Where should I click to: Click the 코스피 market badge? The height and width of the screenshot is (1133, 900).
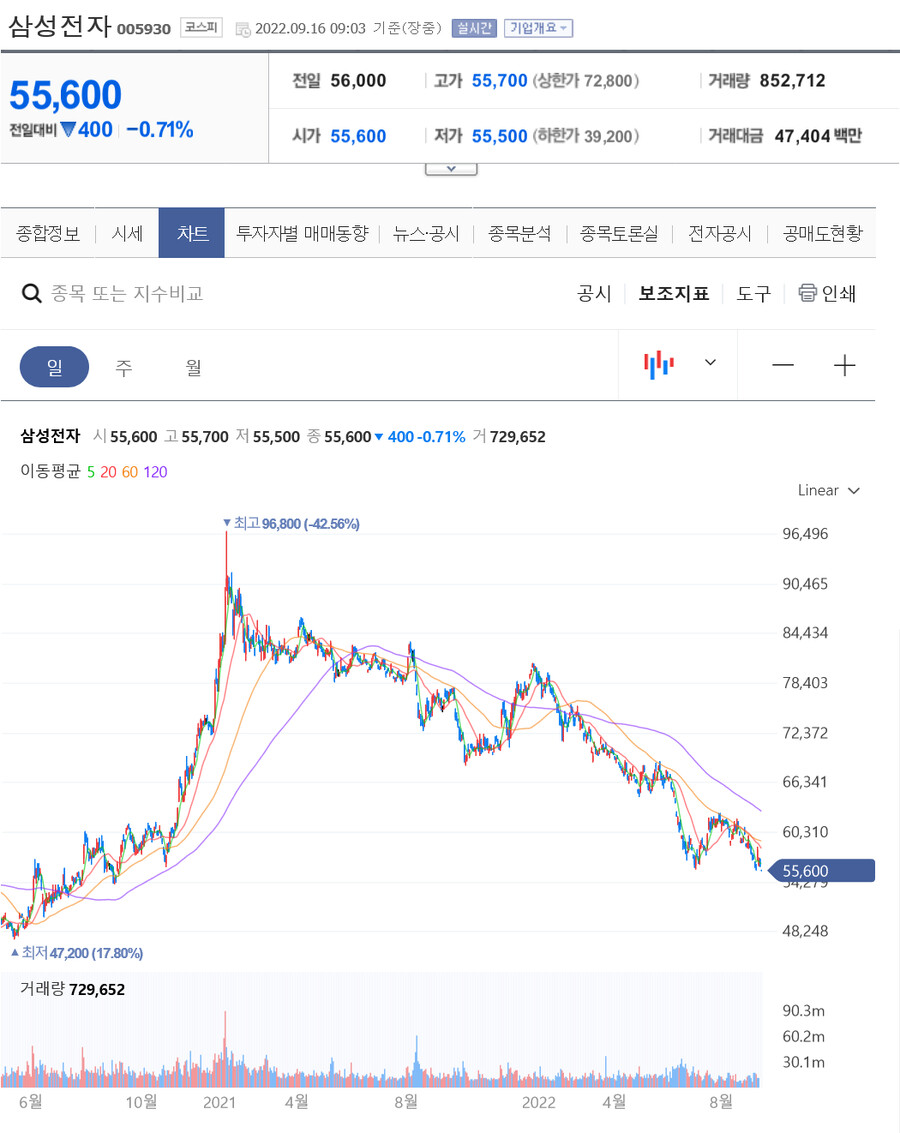click(201, 28)
